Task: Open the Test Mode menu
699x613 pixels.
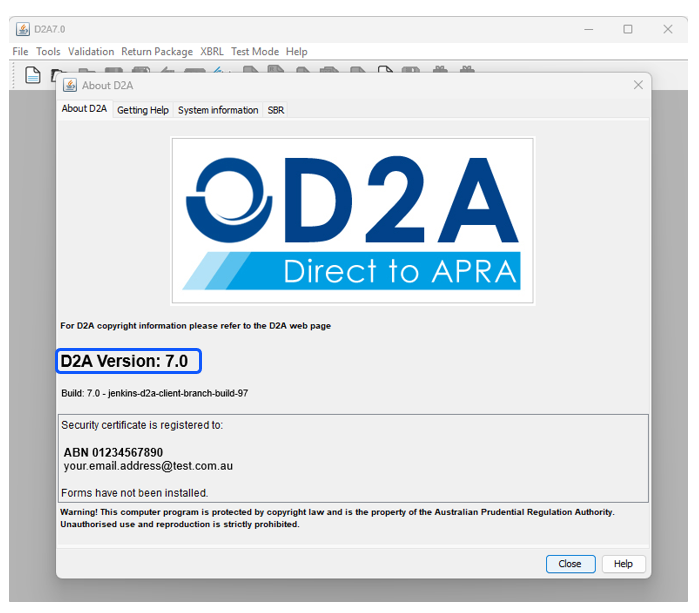Action: (x=255, y=52)
